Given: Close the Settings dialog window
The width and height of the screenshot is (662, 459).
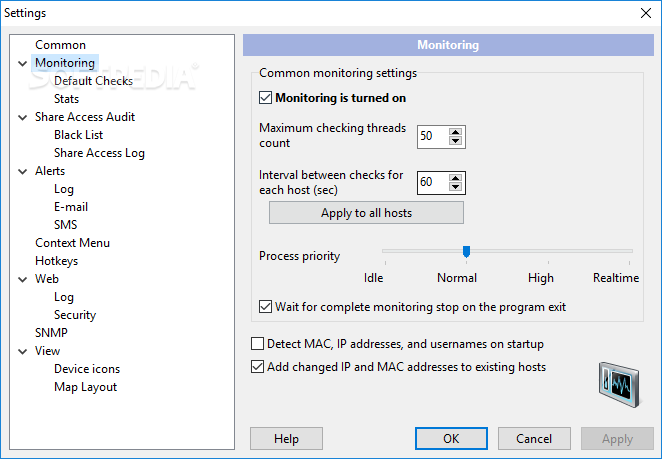Looking at the screenshot, I should tap(646, 13).
